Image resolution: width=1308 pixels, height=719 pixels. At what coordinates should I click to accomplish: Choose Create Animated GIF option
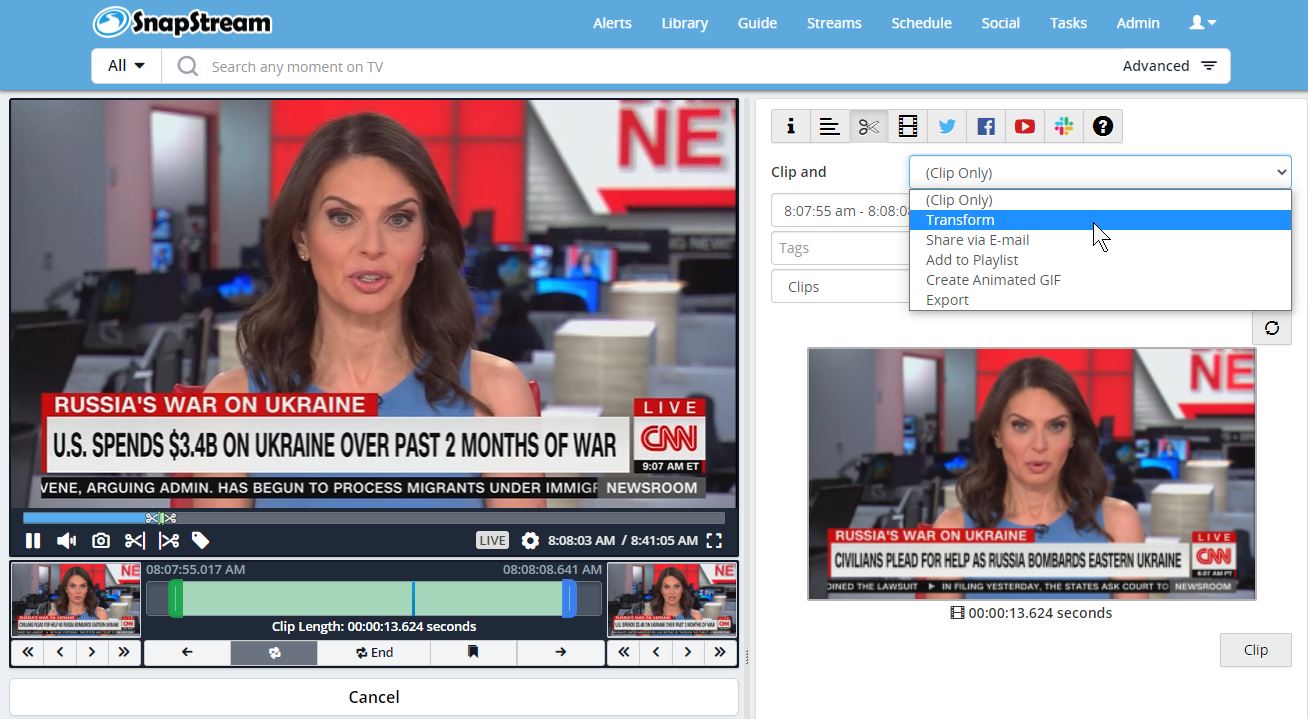point(1100,280)
